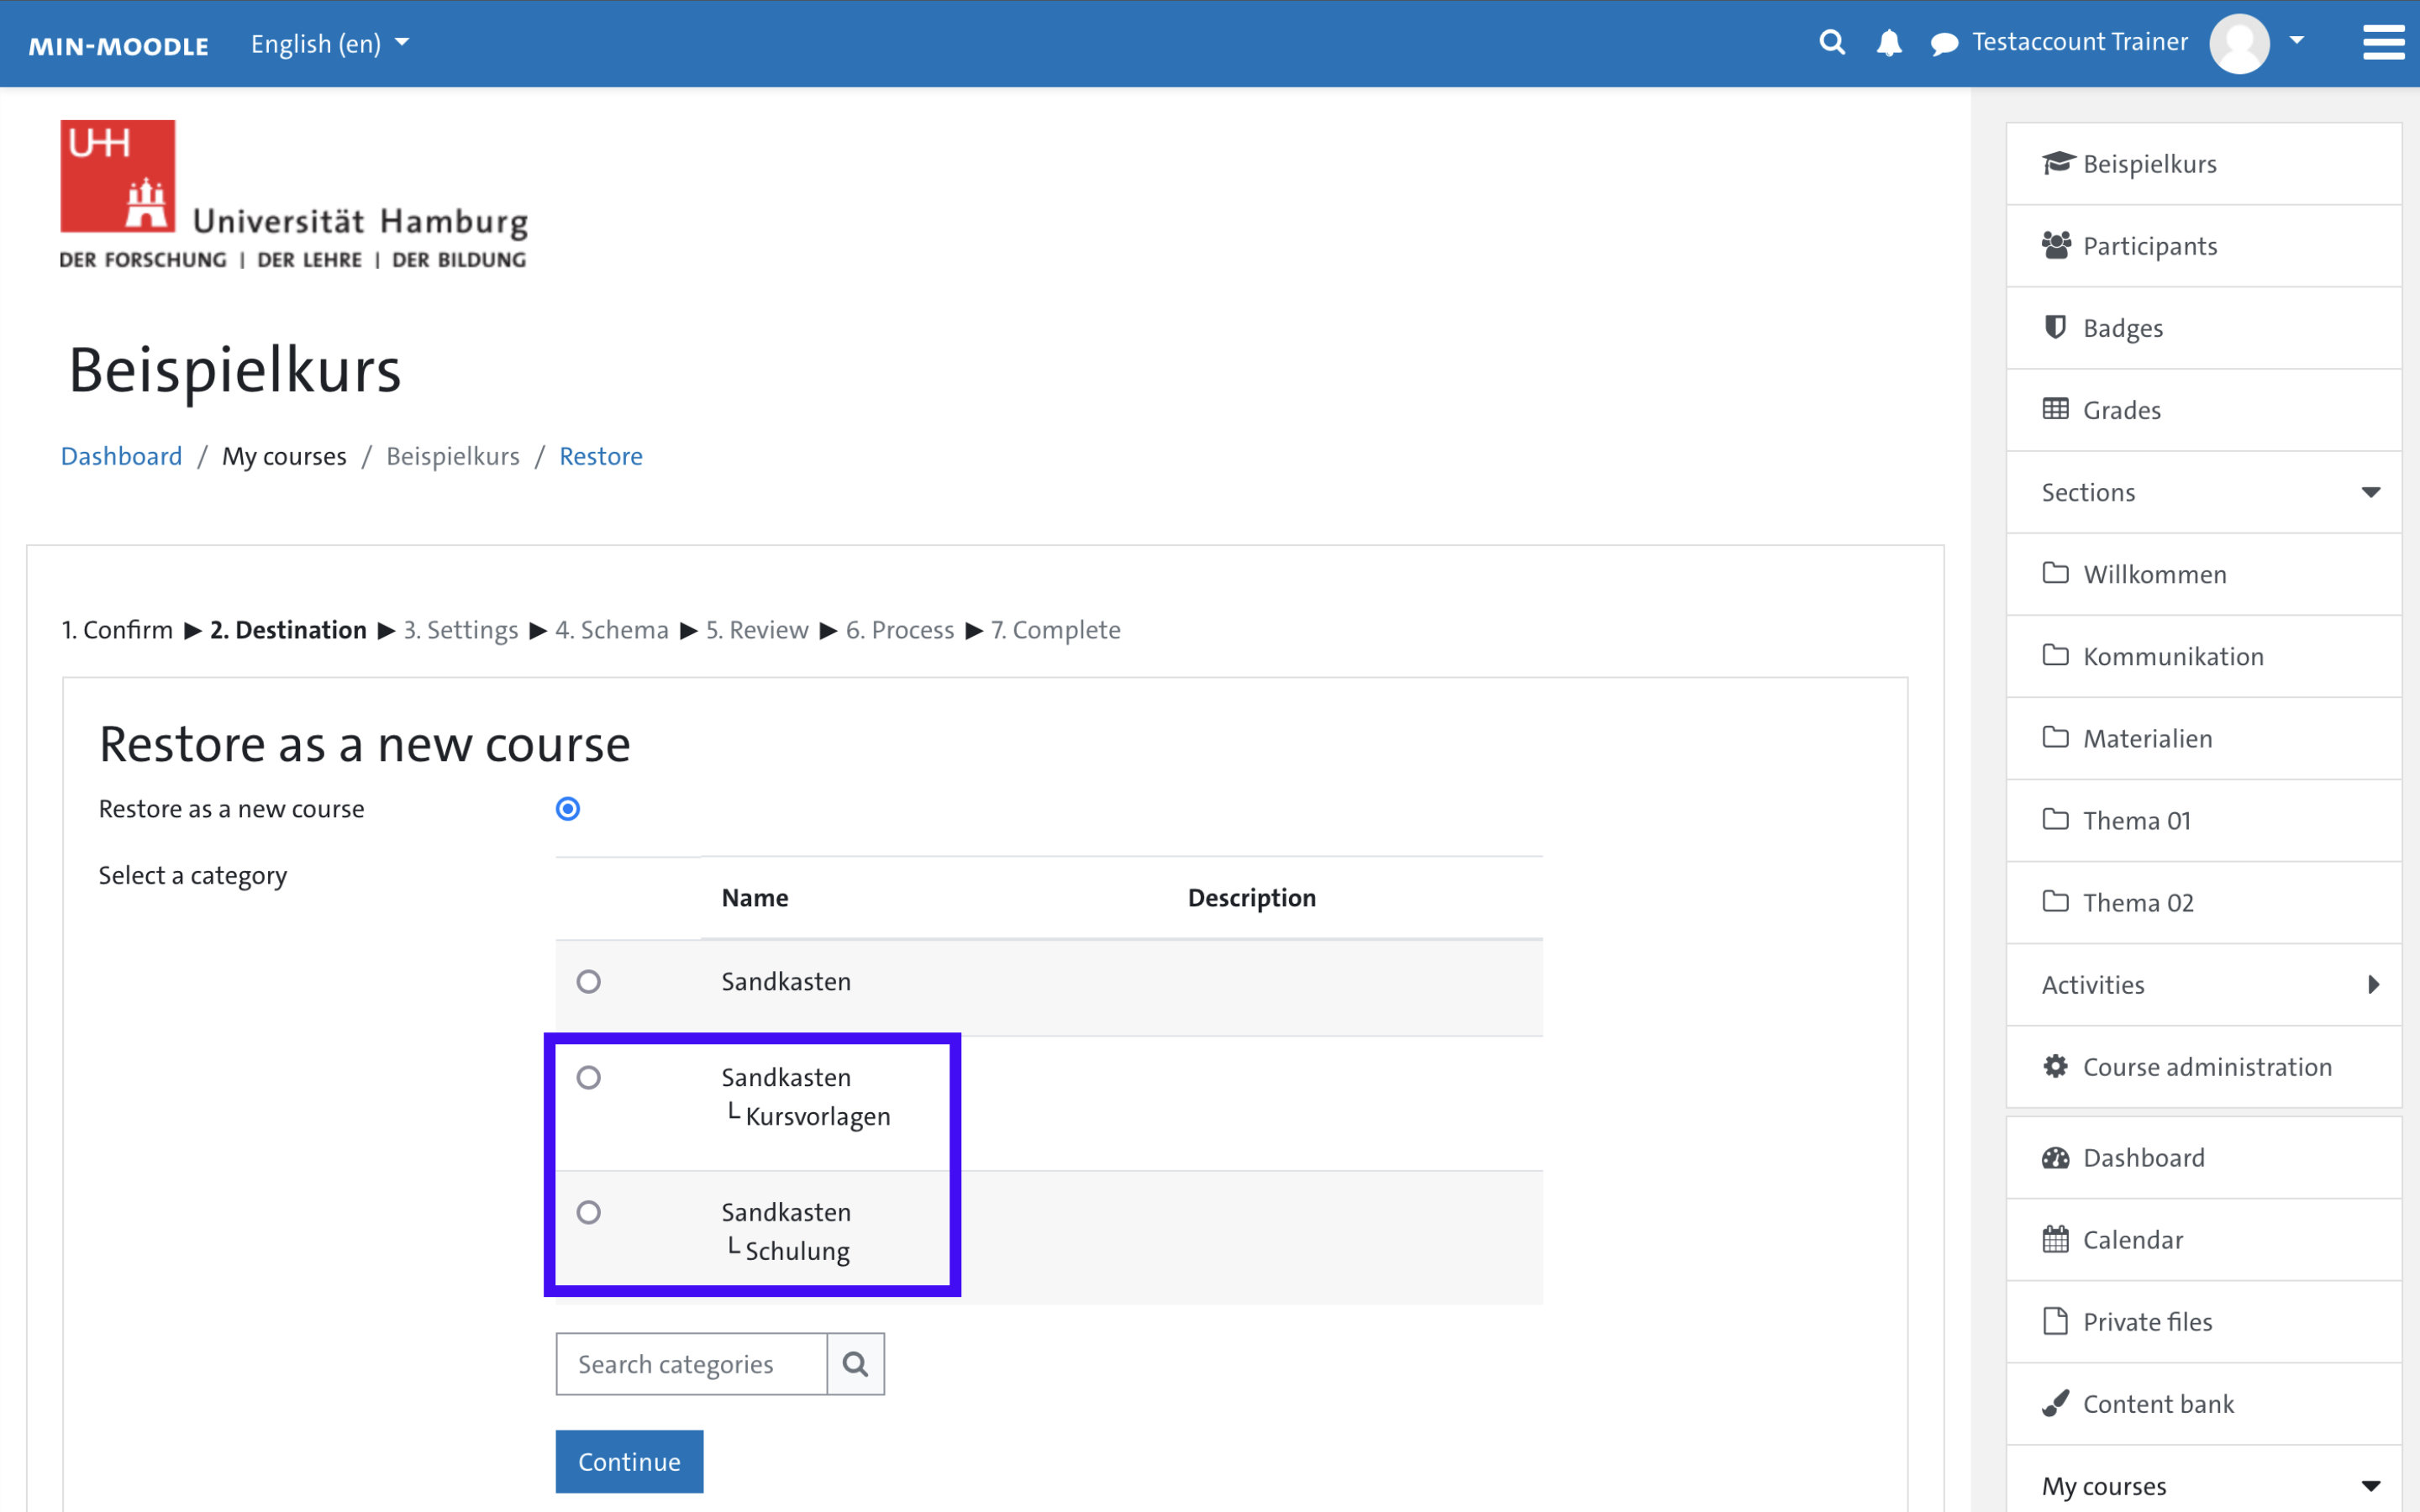Go to the Materialien section

click(2204, 738)
